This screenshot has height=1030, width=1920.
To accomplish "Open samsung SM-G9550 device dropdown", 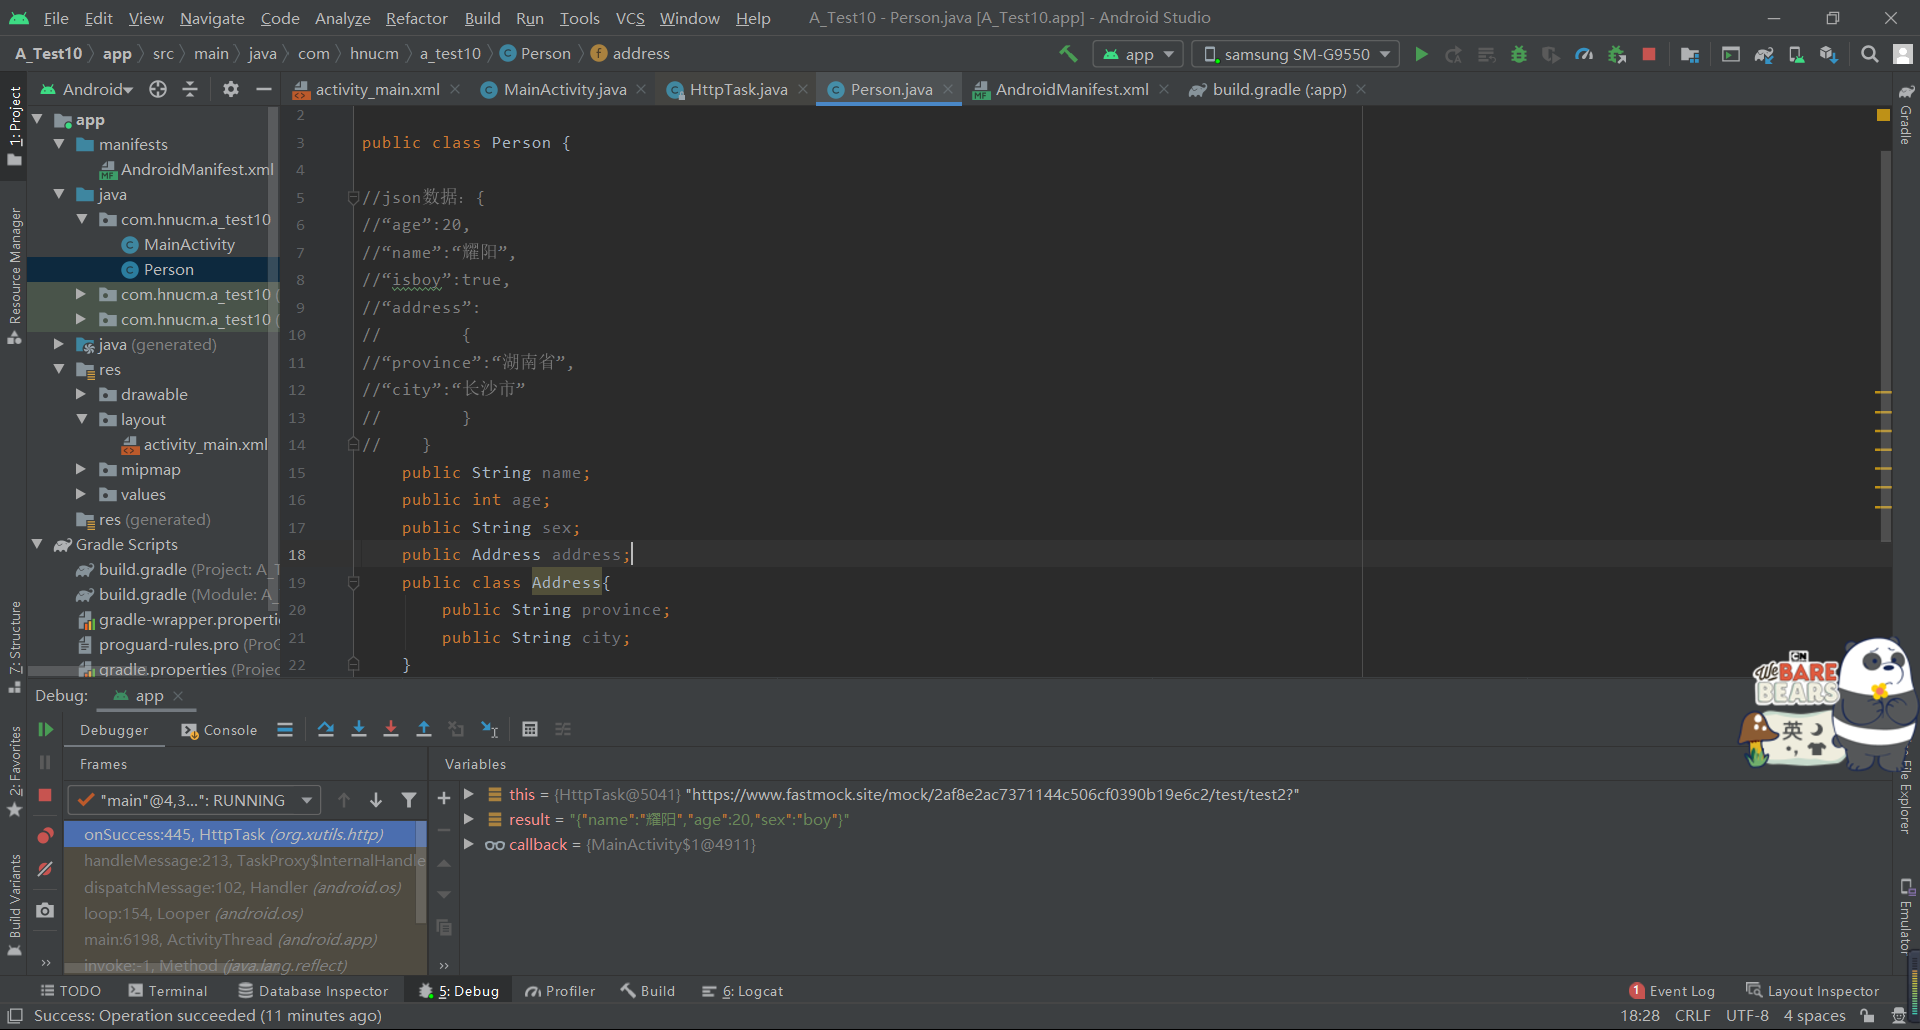I will (x=1297, y=54).
